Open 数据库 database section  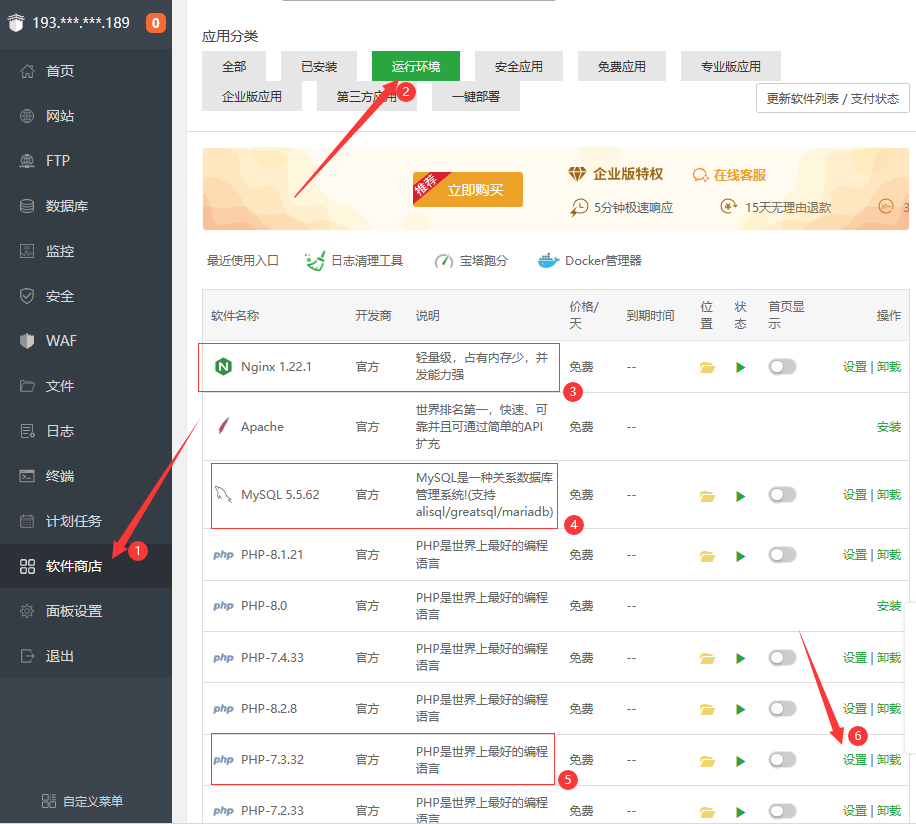67,206
